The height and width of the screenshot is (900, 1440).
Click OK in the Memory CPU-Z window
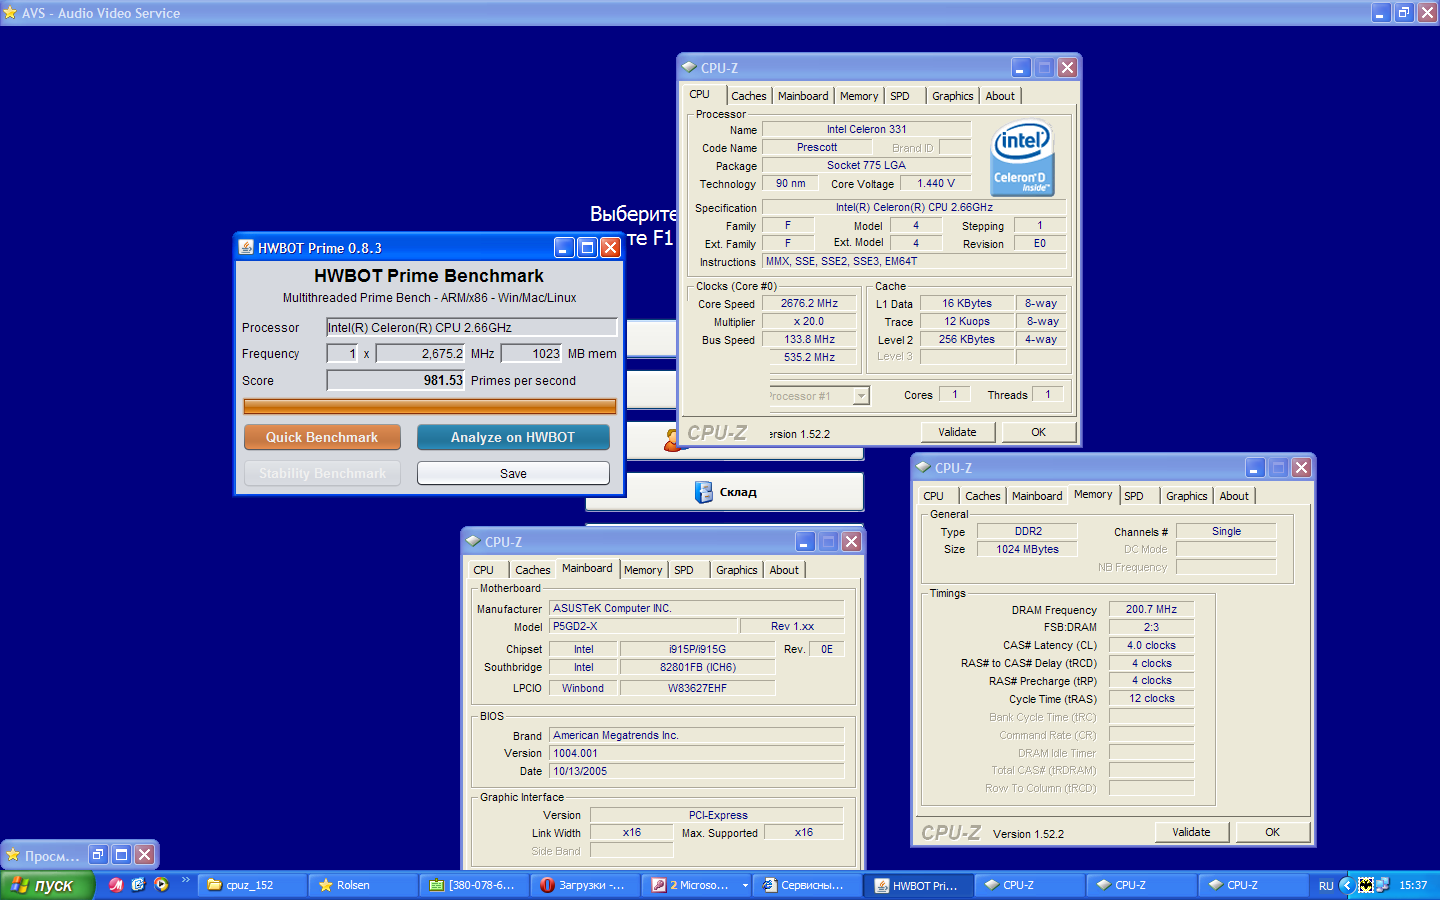pos(1272,832)
